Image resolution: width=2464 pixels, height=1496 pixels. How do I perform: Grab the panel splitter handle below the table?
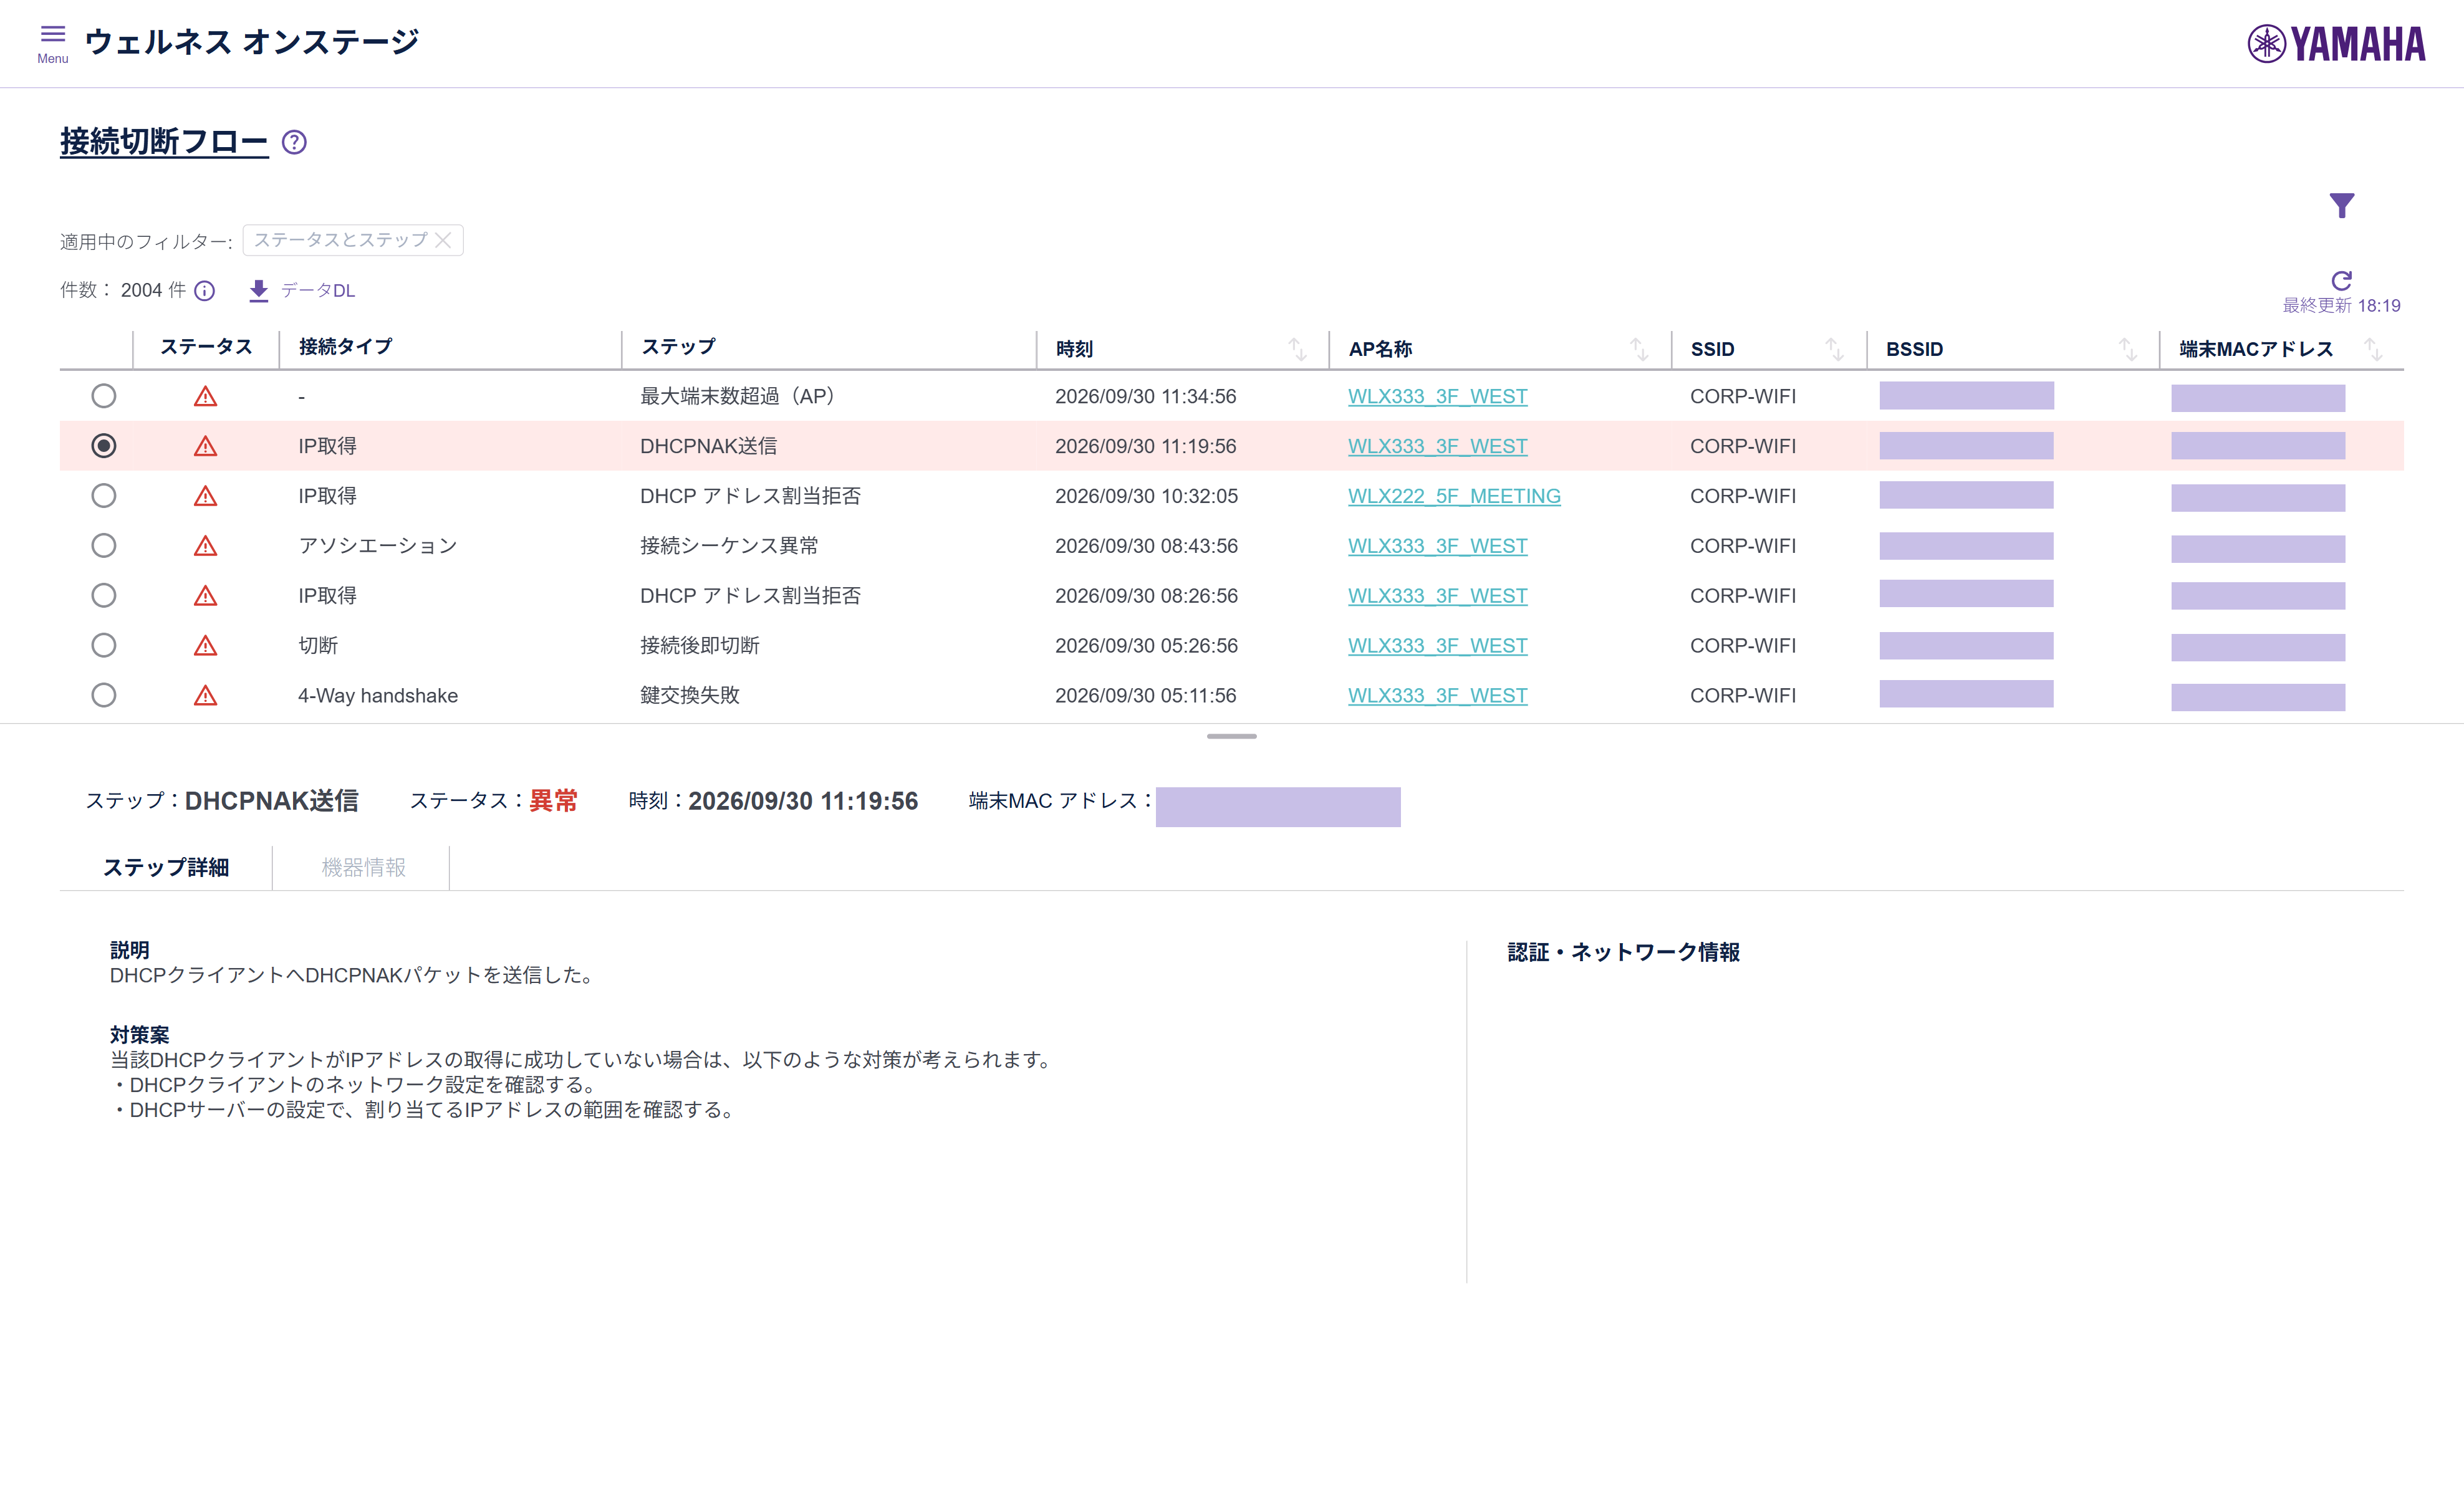click(1231, 736)
